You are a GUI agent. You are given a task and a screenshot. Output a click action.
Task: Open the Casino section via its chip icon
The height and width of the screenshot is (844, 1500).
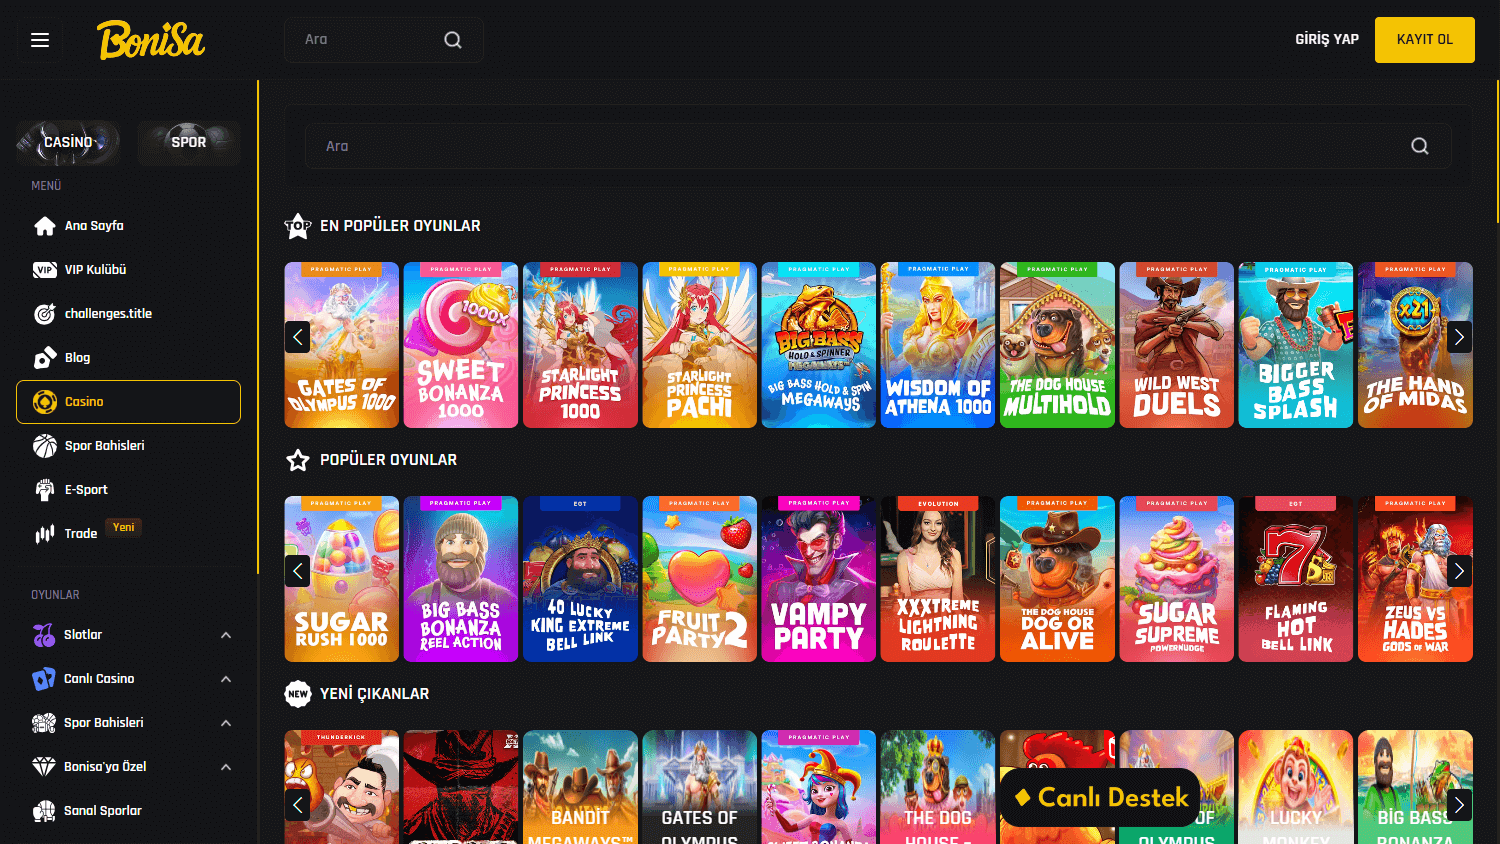45,401
